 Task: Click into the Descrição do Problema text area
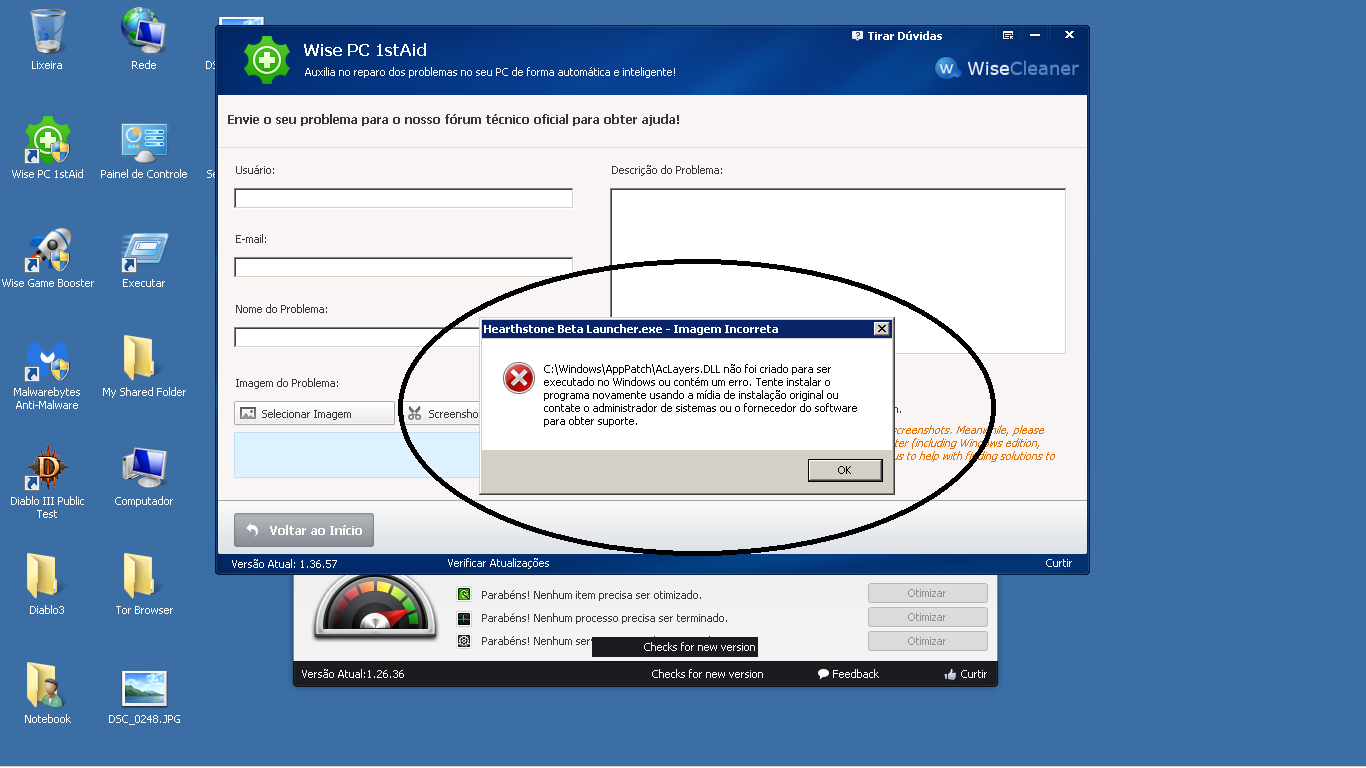click(838, 271)
